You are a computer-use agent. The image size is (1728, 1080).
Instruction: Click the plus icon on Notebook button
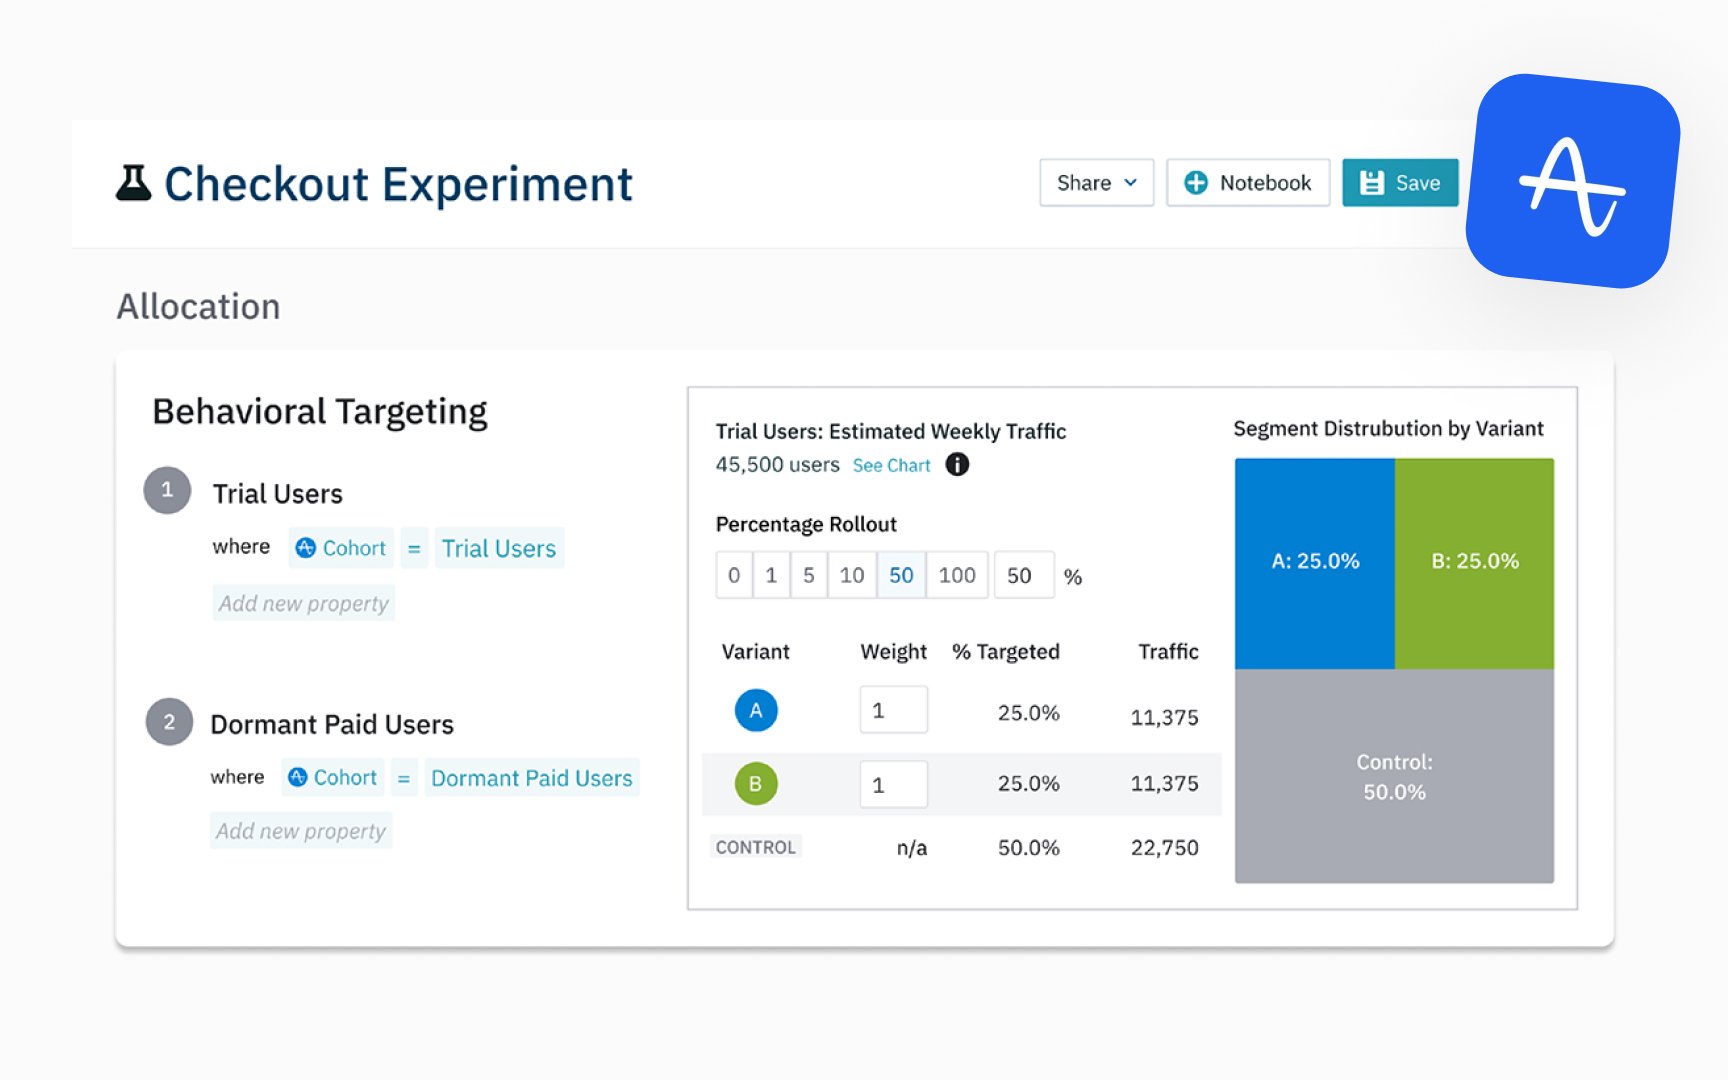click(x=1195, y=183)
